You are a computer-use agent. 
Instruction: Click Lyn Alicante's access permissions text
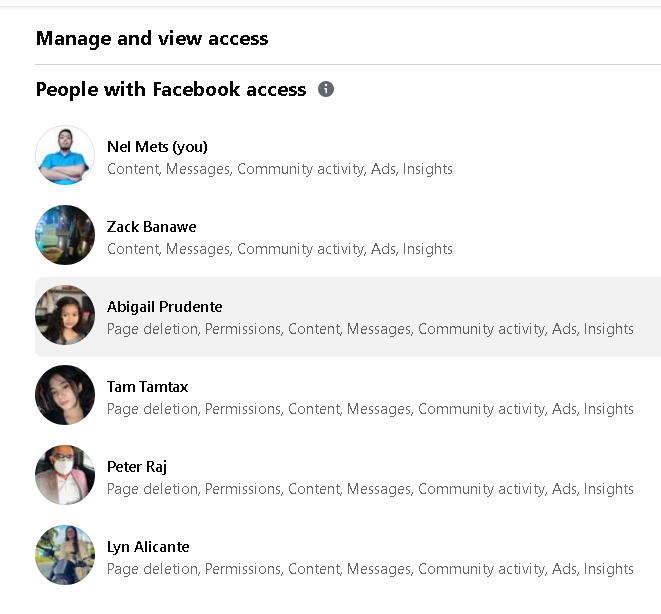370,569
